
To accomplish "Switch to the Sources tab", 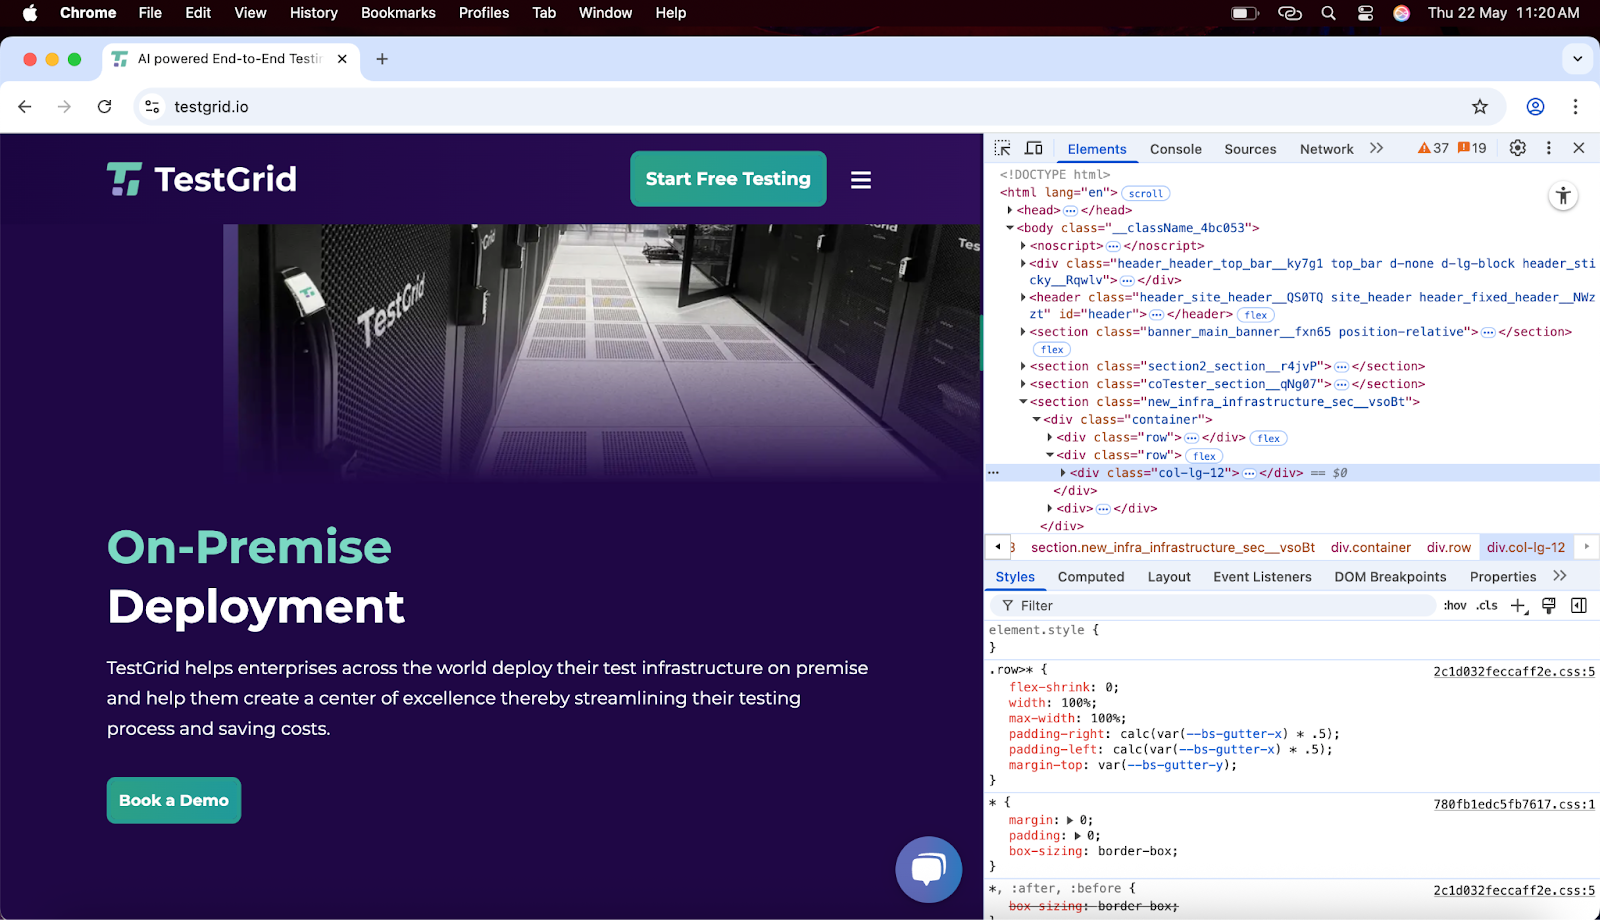I will click(1250, 149).
